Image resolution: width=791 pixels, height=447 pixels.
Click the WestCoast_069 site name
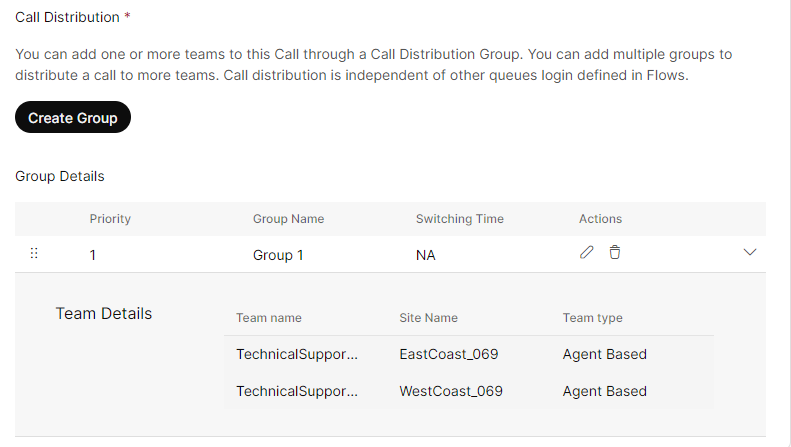(451, 391)
